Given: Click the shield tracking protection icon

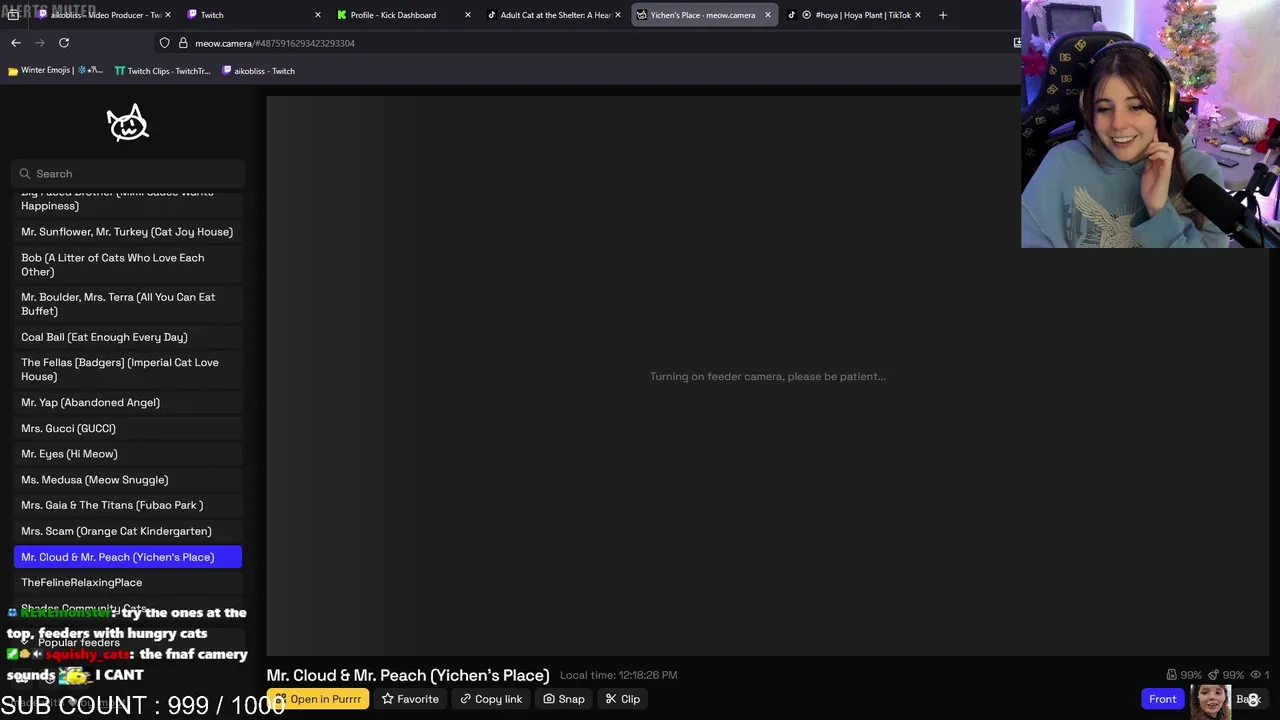Looking at the screenshot, I should click(x=165, y=43).
